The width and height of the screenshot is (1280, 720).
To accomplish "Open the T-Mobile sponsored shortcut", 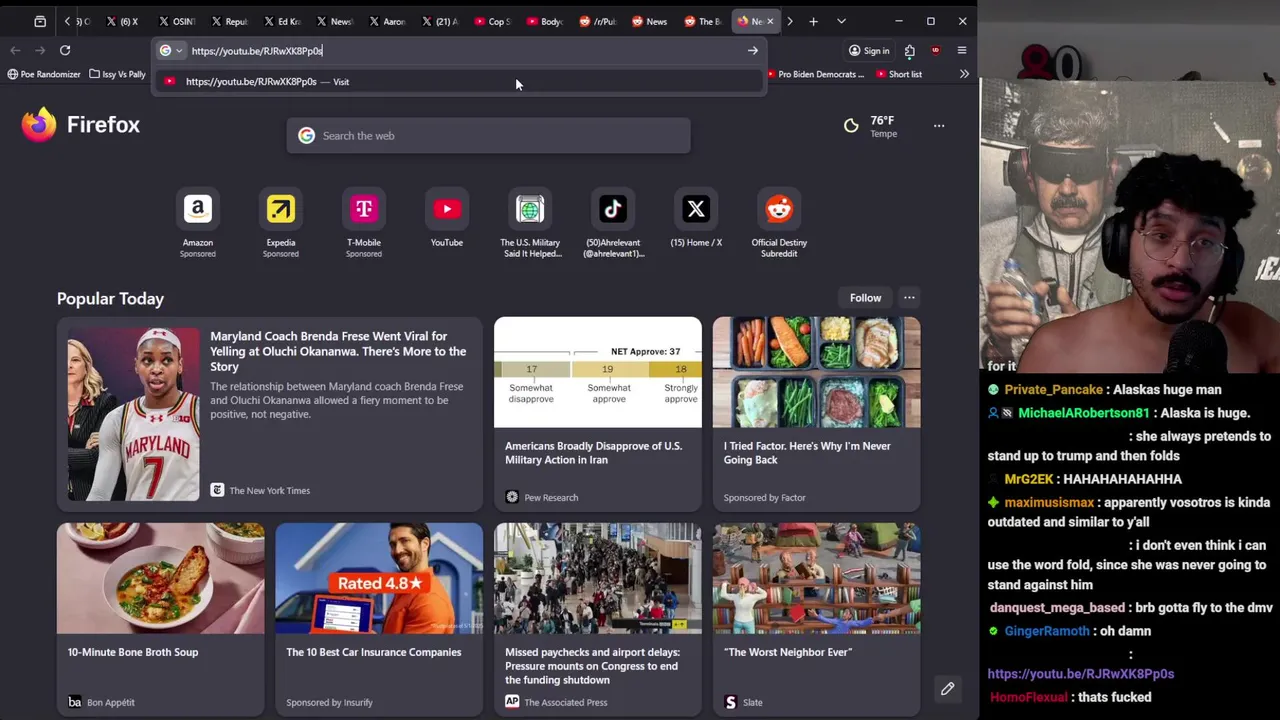I will click(364, 222).
